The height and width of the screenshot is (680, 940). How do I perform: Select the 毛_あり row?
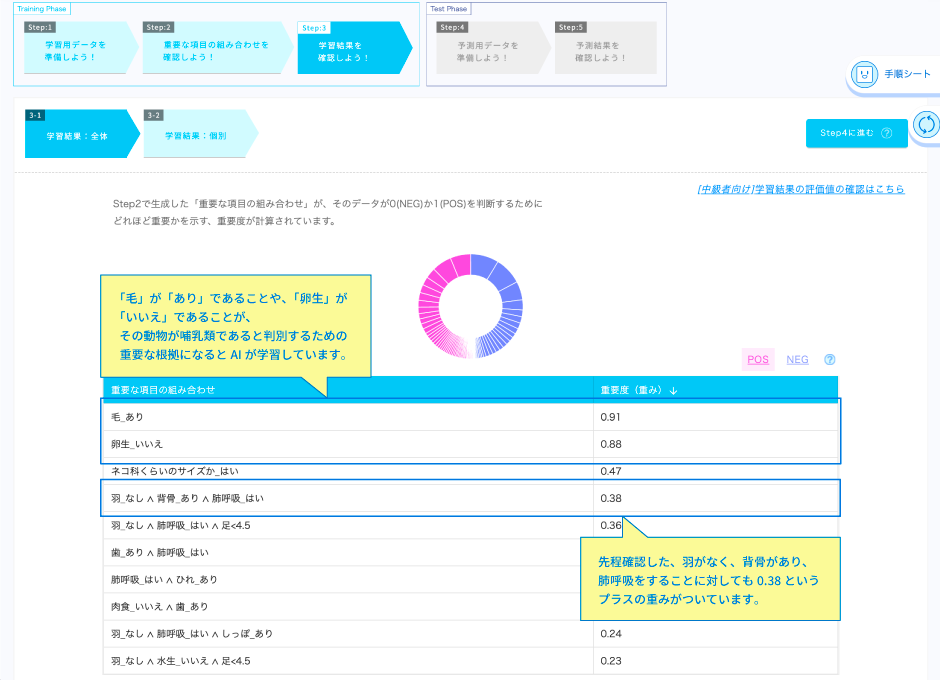470,417
